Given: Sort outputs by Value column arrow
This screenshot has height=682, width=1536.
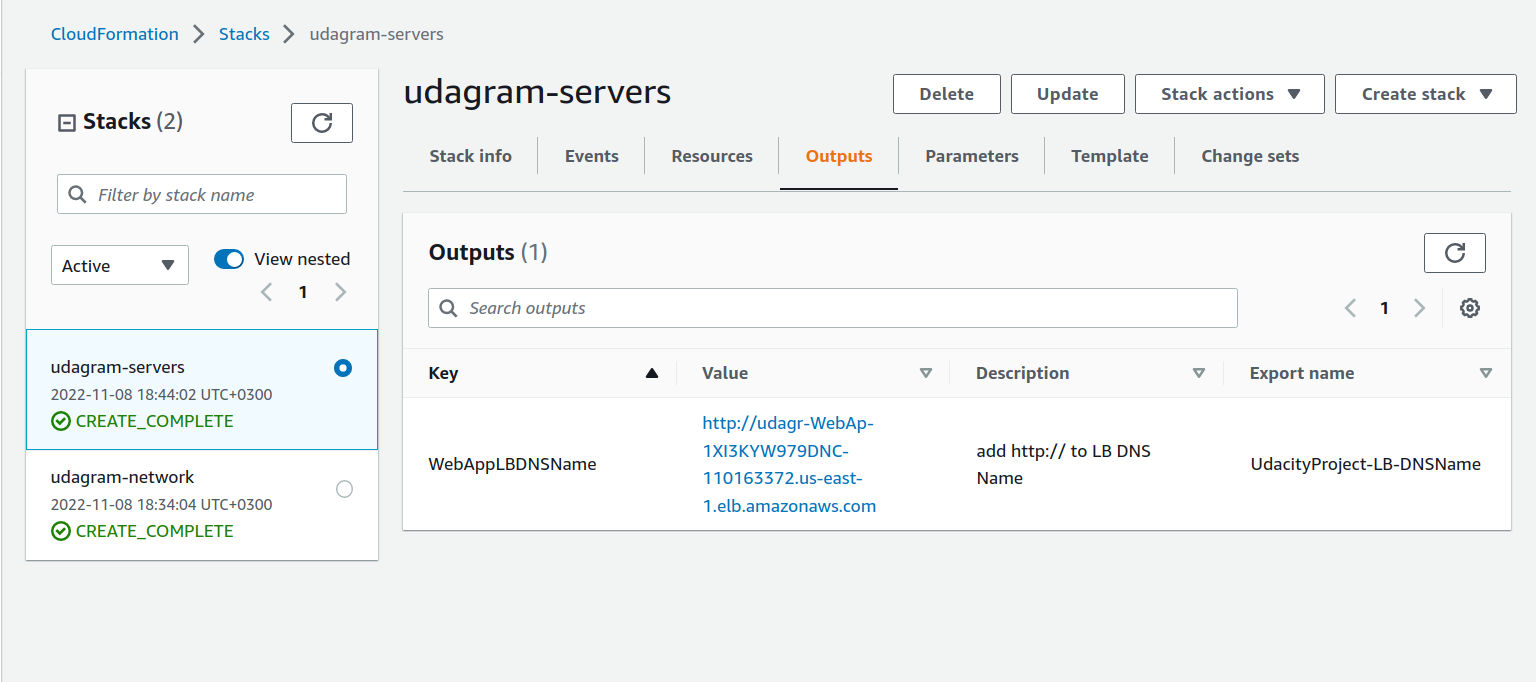Looking at the screenshot, I should [926, 373].
